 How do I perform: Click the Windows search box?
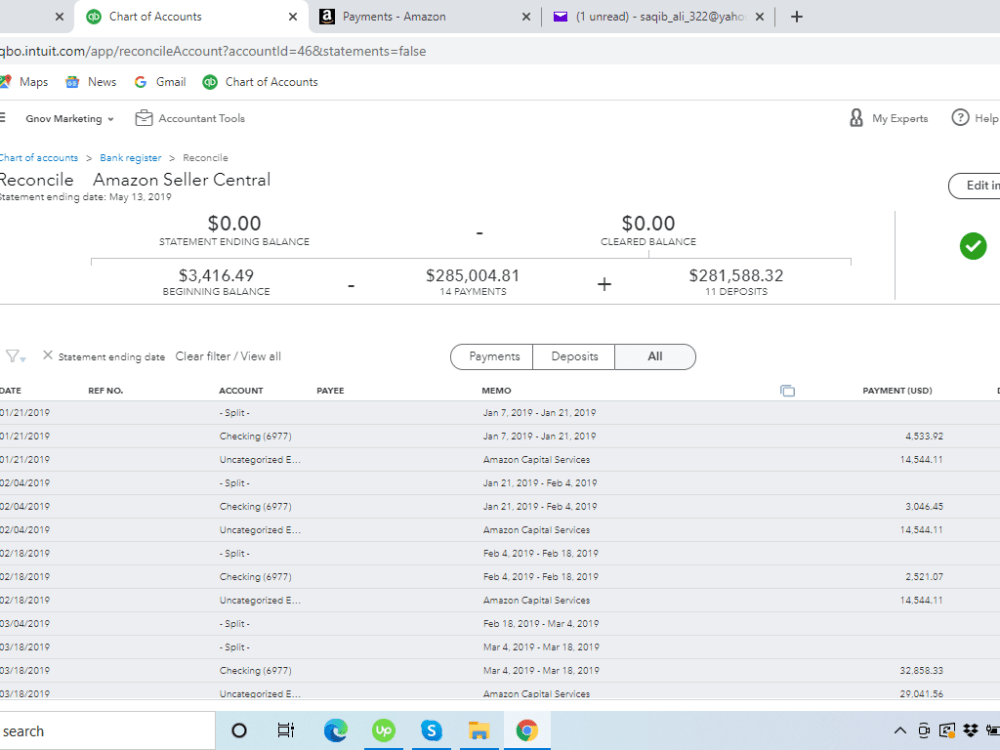[107, 731]
